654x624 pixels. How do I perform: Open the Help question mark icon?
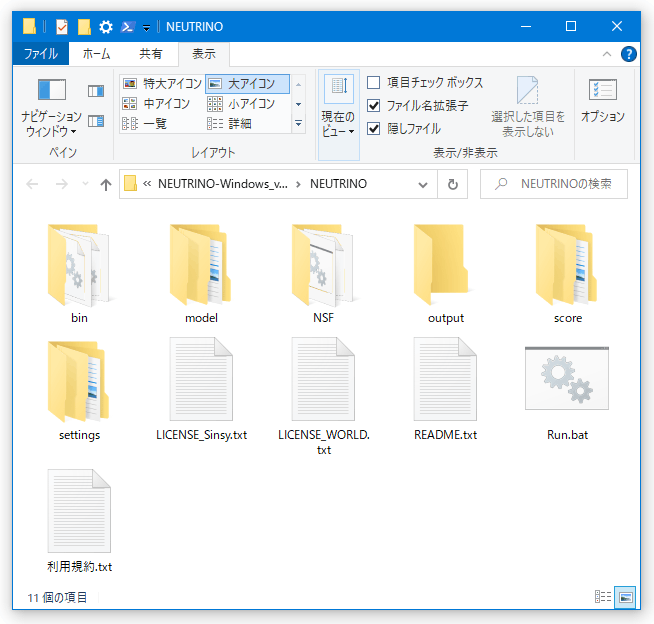tap(629, 54)
